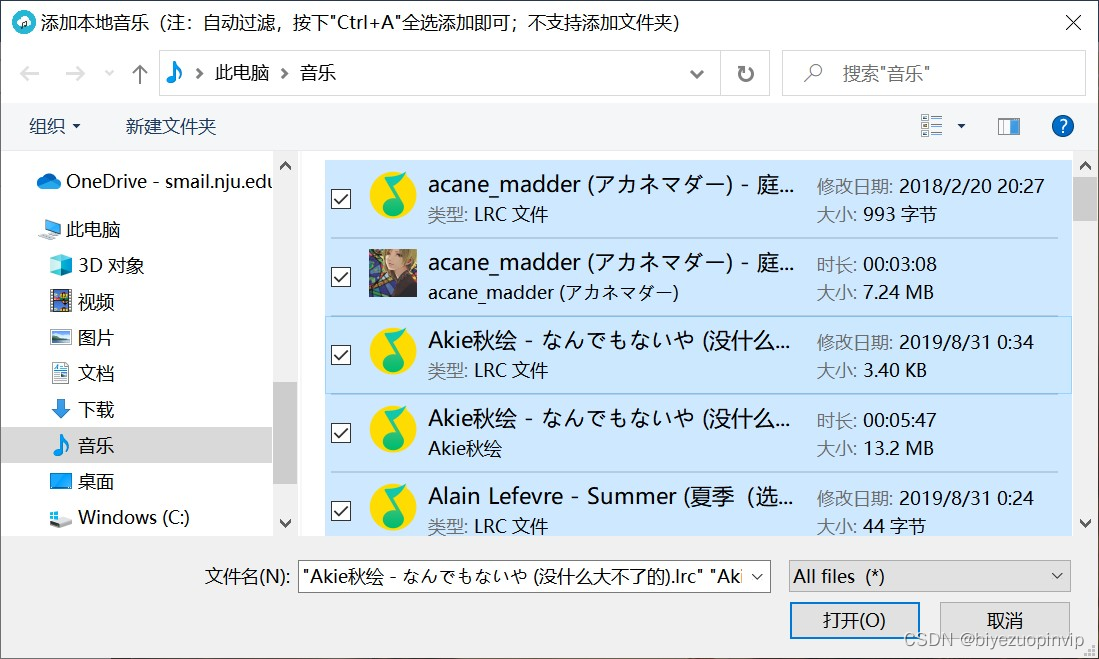
Task: Click the 取消 button
Action: [1005, 620]
